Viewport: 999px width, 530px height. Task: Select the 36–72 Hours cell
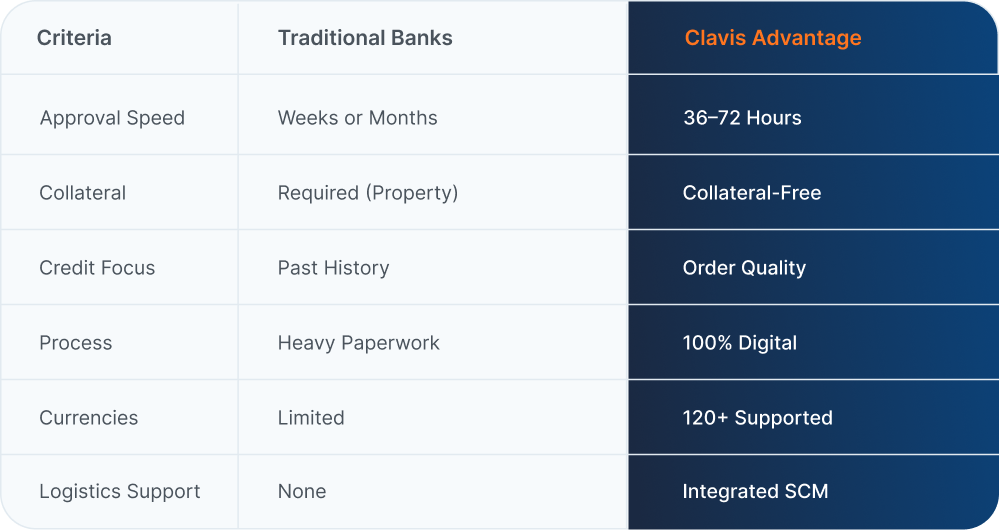tap(742, 118)
